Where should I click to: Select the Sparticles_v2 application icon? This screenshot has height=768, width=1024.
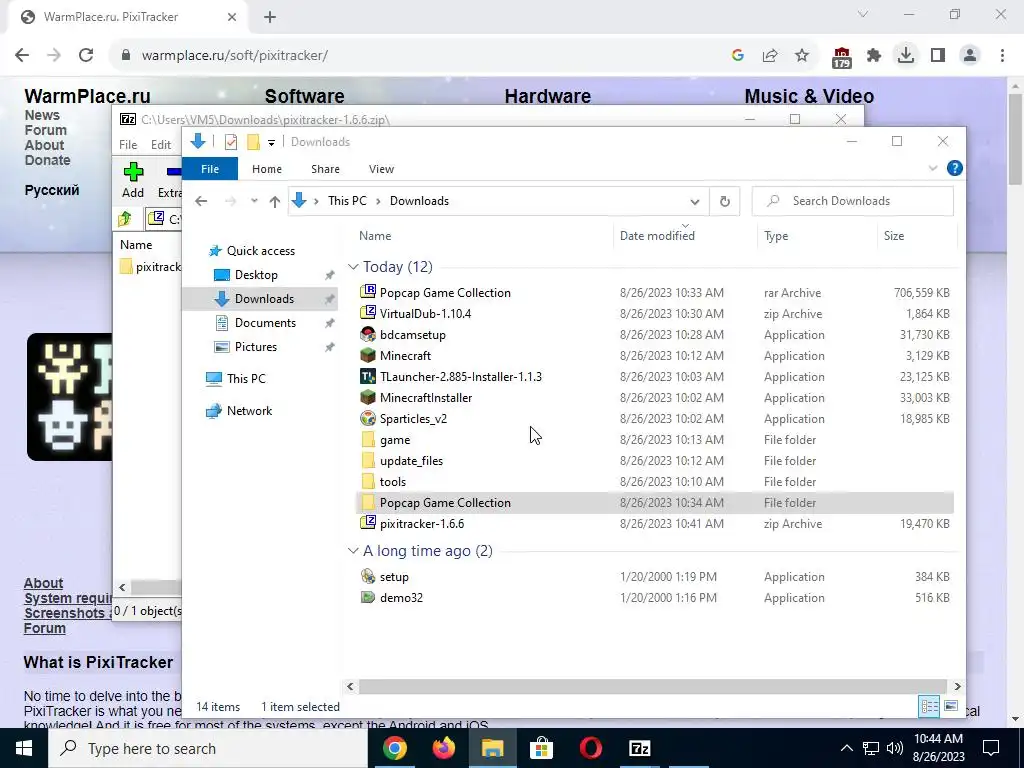coord(368,418)
